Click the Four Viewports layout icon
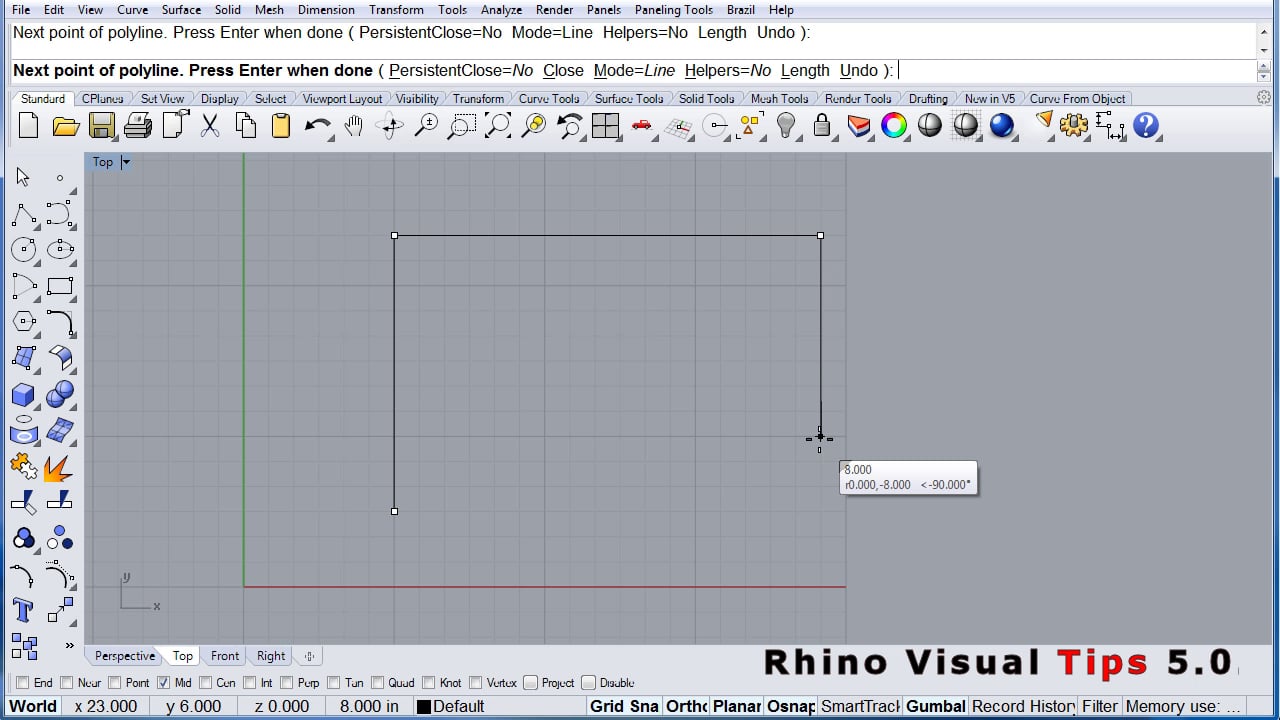 tap(605, 126)
